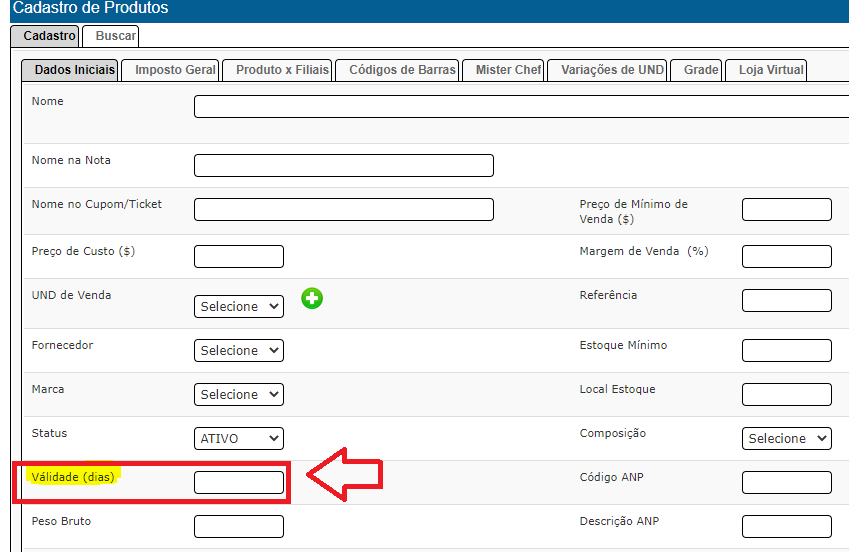Focus the Nome input field
The width and height of the screenshot is (849, 552).
521,107
